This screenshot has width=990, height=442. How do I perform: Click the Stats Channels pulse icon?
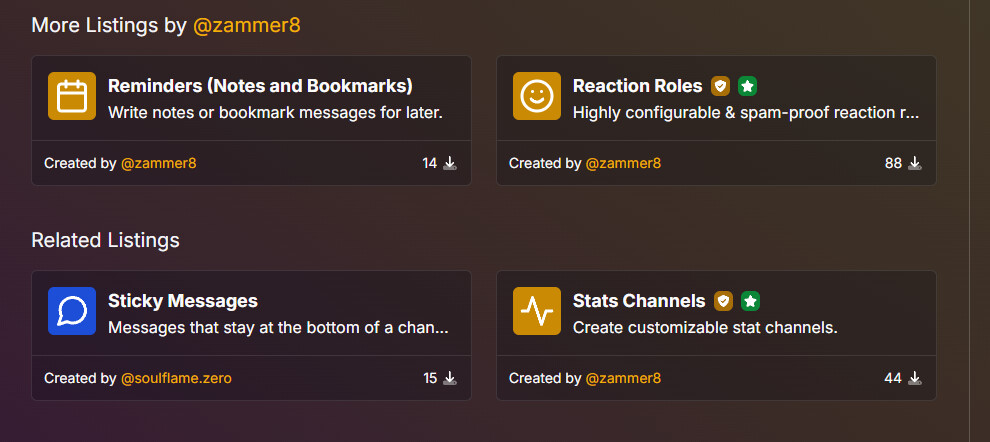coord(537,311)
